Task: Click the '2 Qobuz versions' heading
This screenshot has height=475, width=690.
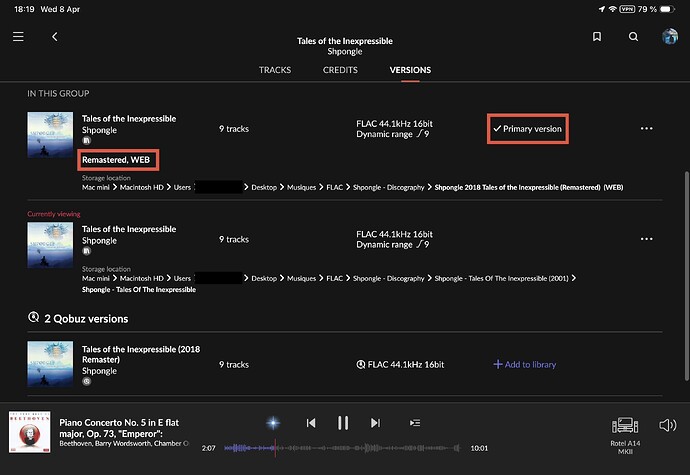Action: (x=86, y=319)
